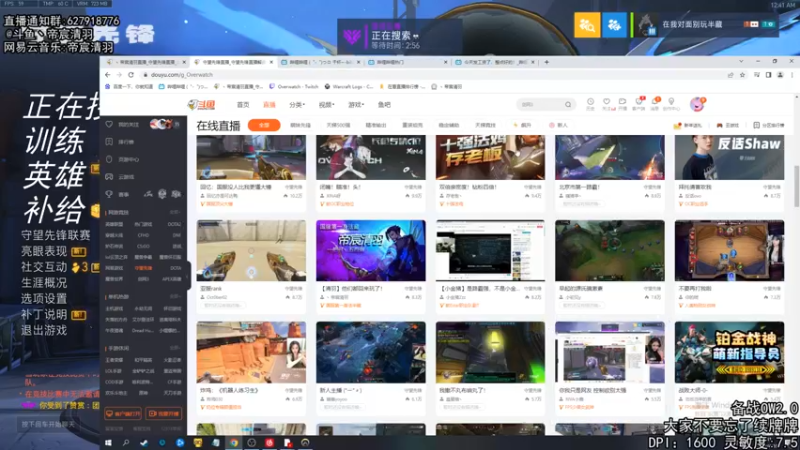Switch to the fourth browser tab

[407, 62]
